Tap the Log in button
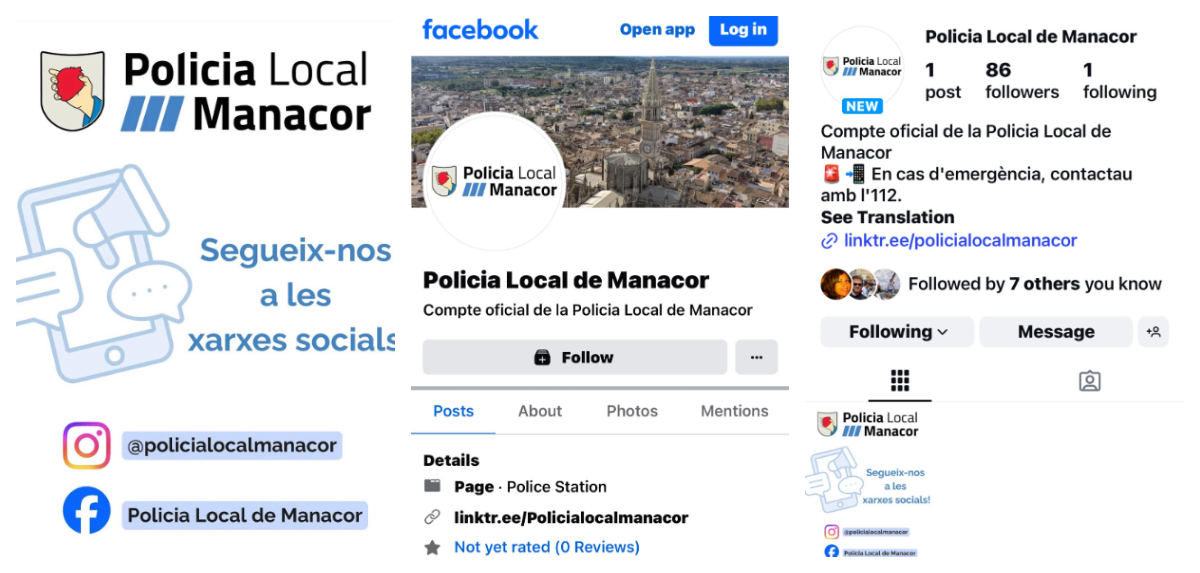This screenshot has width=1200, height=573. [743, 30]
